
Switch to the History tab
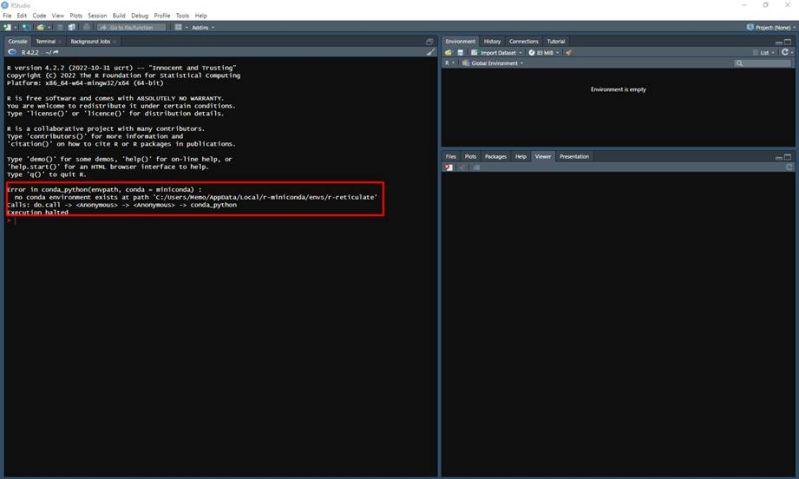click(x=492, y=41)
